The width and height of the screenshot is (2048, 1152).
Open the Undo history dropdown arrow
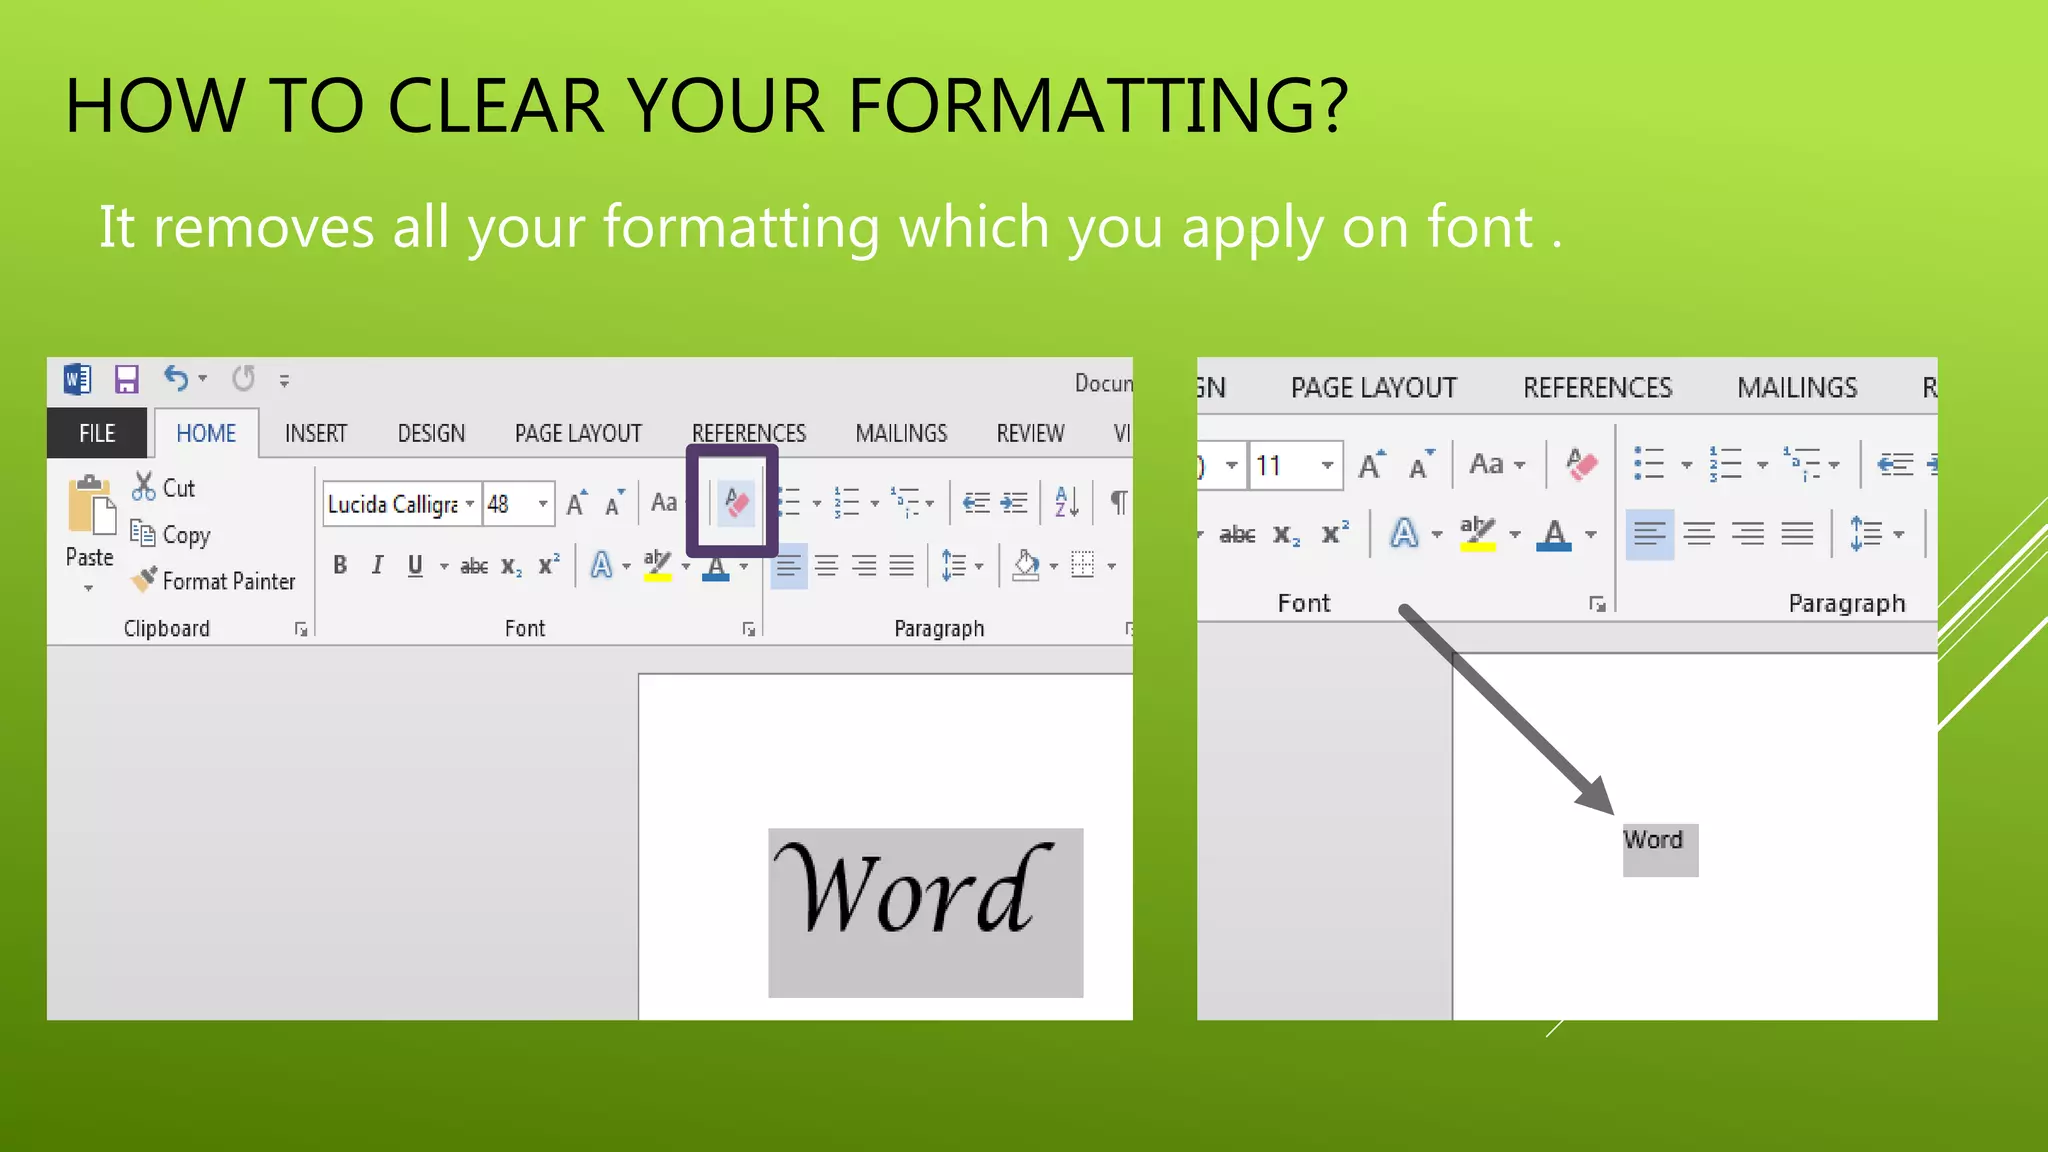[x=202, y=379]
